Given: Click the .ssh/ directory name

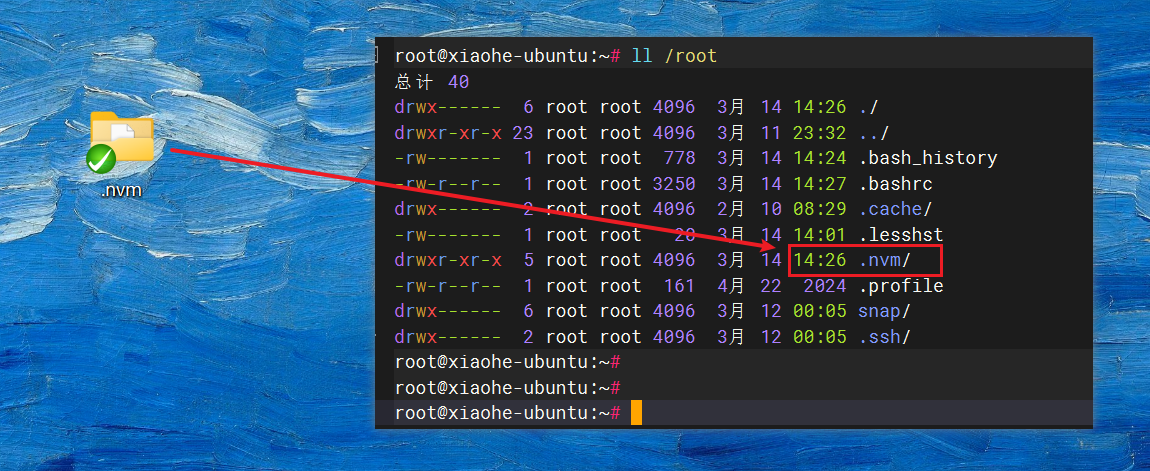Looking at the screenshot, I should (885, 337).
